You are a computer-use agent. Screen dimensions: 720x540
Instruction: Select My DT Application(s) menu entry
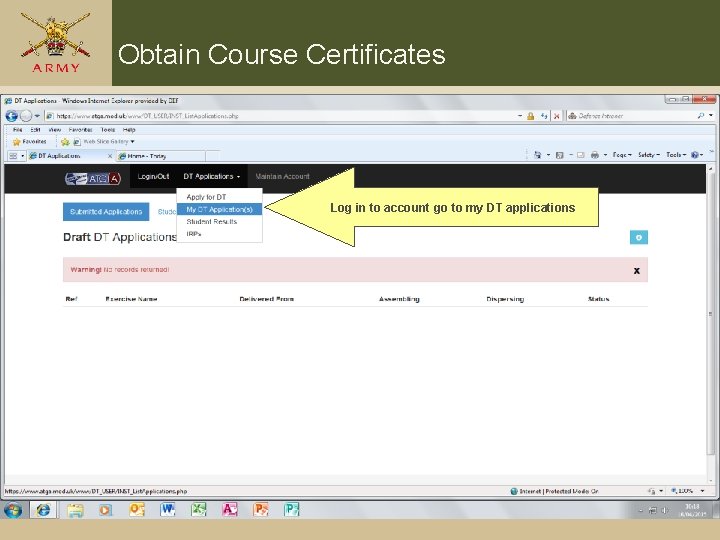pyautogui.click(x=219, y=209)
